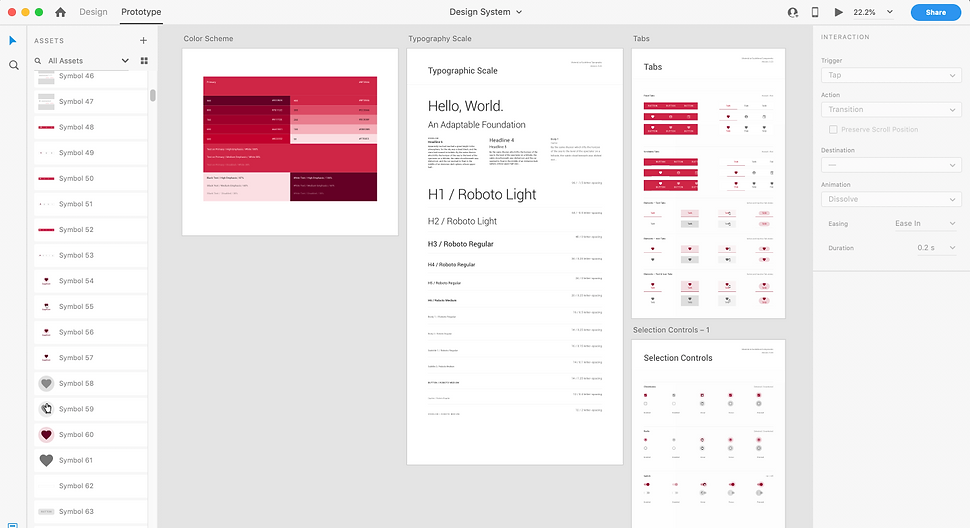The height and width of the screenshot is (528, 970).
Task: Select the Selection Controls – 1 artboard title
Action: click(x=671, y=330)
